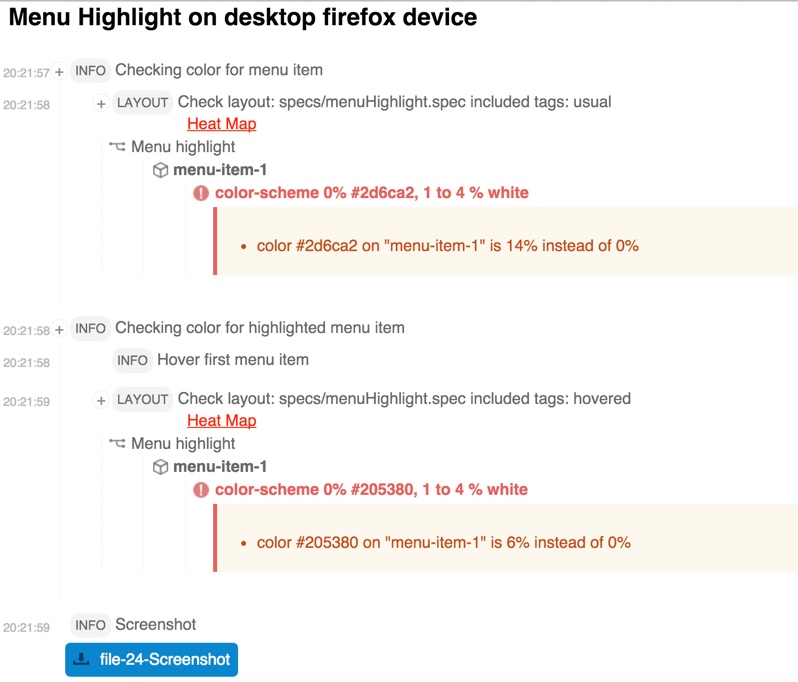Click the LAYOUT badge for the usual tags check
This screenshot has width=798, height=682.
(142, 103)
